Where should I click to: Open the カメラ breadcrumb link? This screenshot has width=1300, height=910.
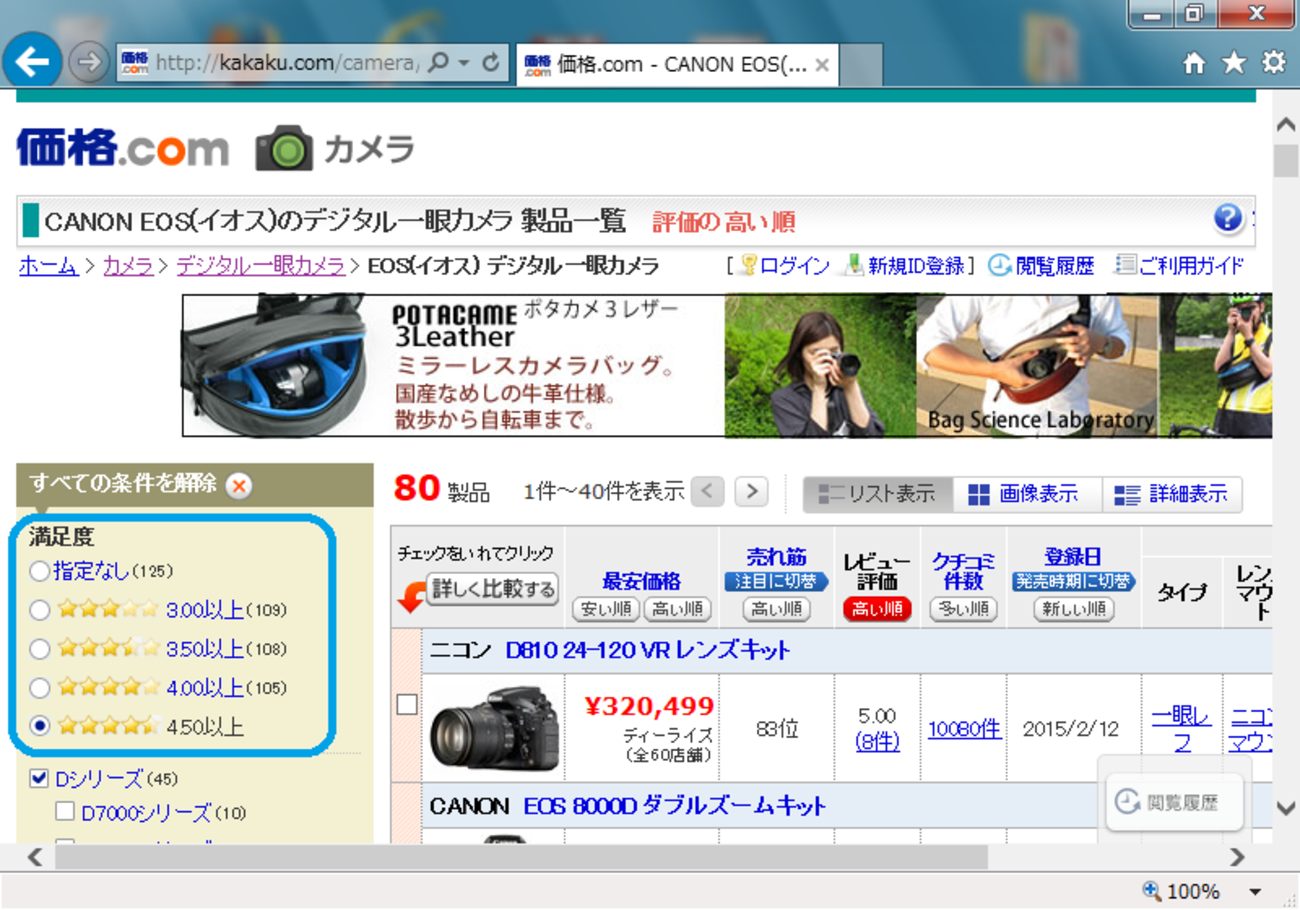pyautogui.click(x=128, y=266)
